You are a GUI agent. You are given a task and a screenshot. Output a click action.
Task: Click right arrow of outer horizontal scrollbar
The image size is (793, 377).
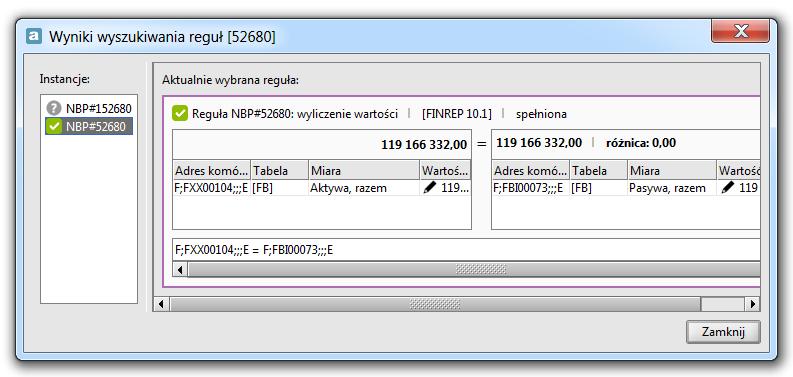point(753,304)
